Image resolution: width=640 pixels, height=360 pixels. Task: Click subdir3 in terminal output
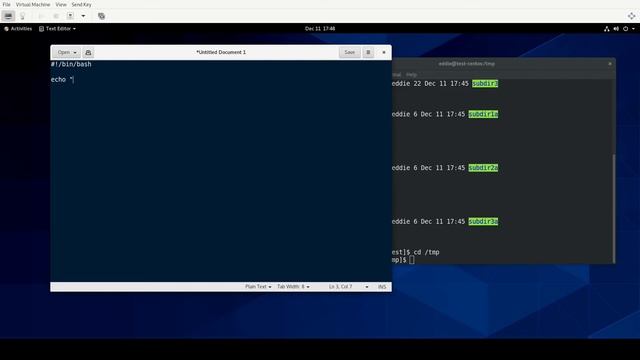[485, 83]
